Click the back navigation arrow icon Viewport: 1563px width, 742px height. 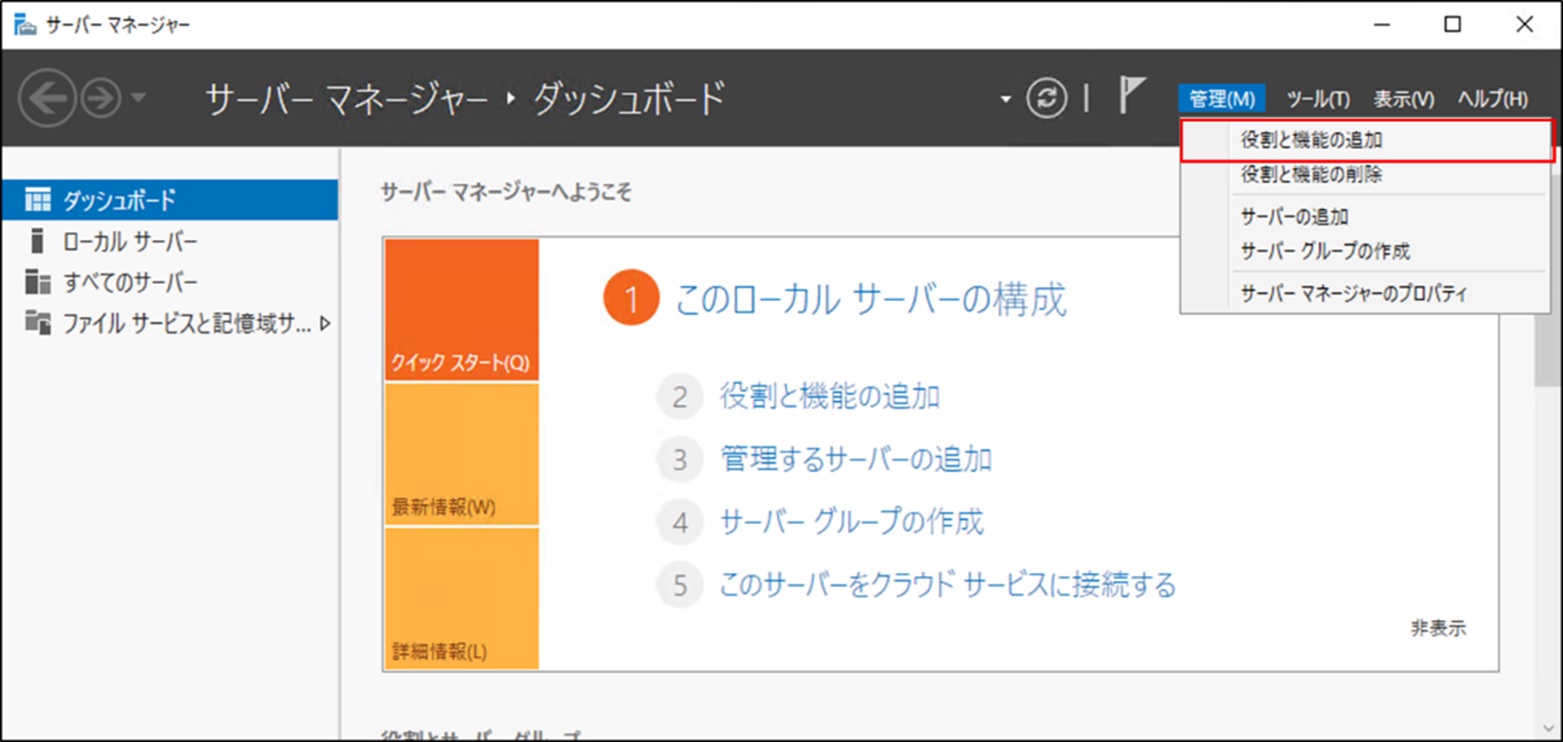47,98
